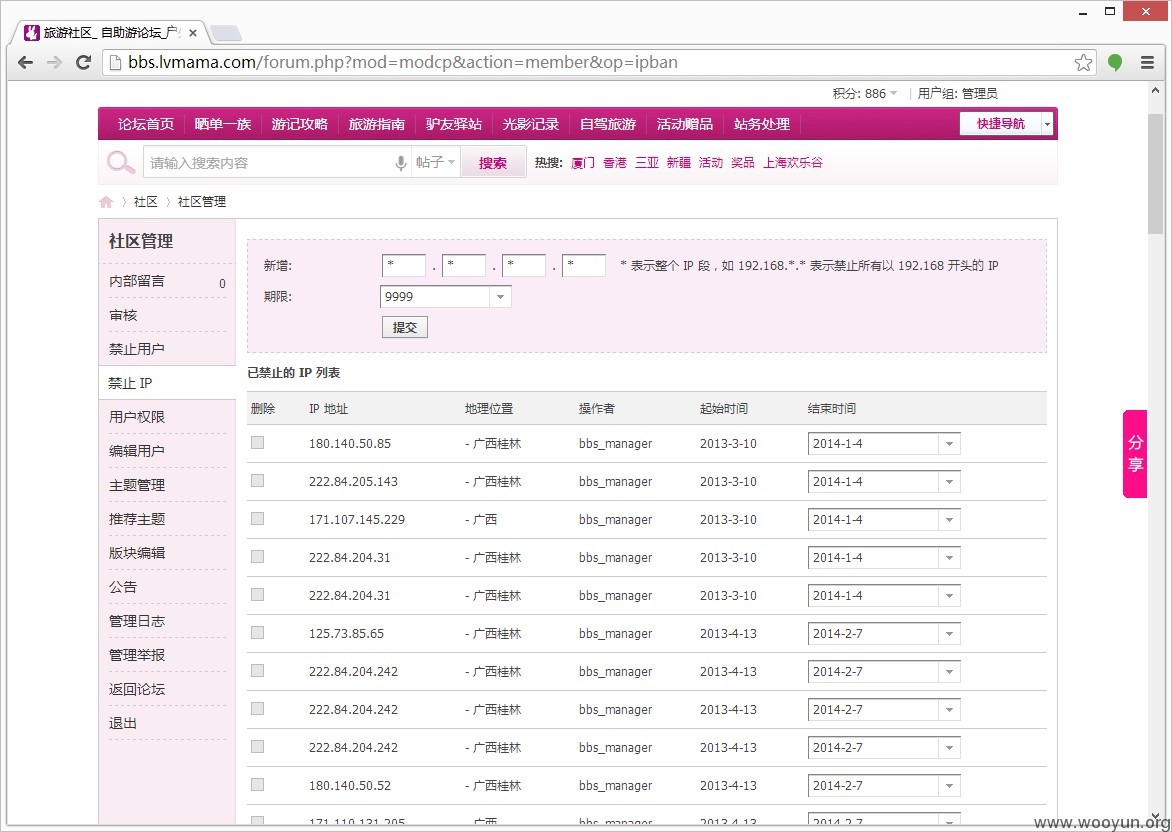Click the 快捷导航 button
This screenshot has width=1172, height=832.
coord(1001,124)
